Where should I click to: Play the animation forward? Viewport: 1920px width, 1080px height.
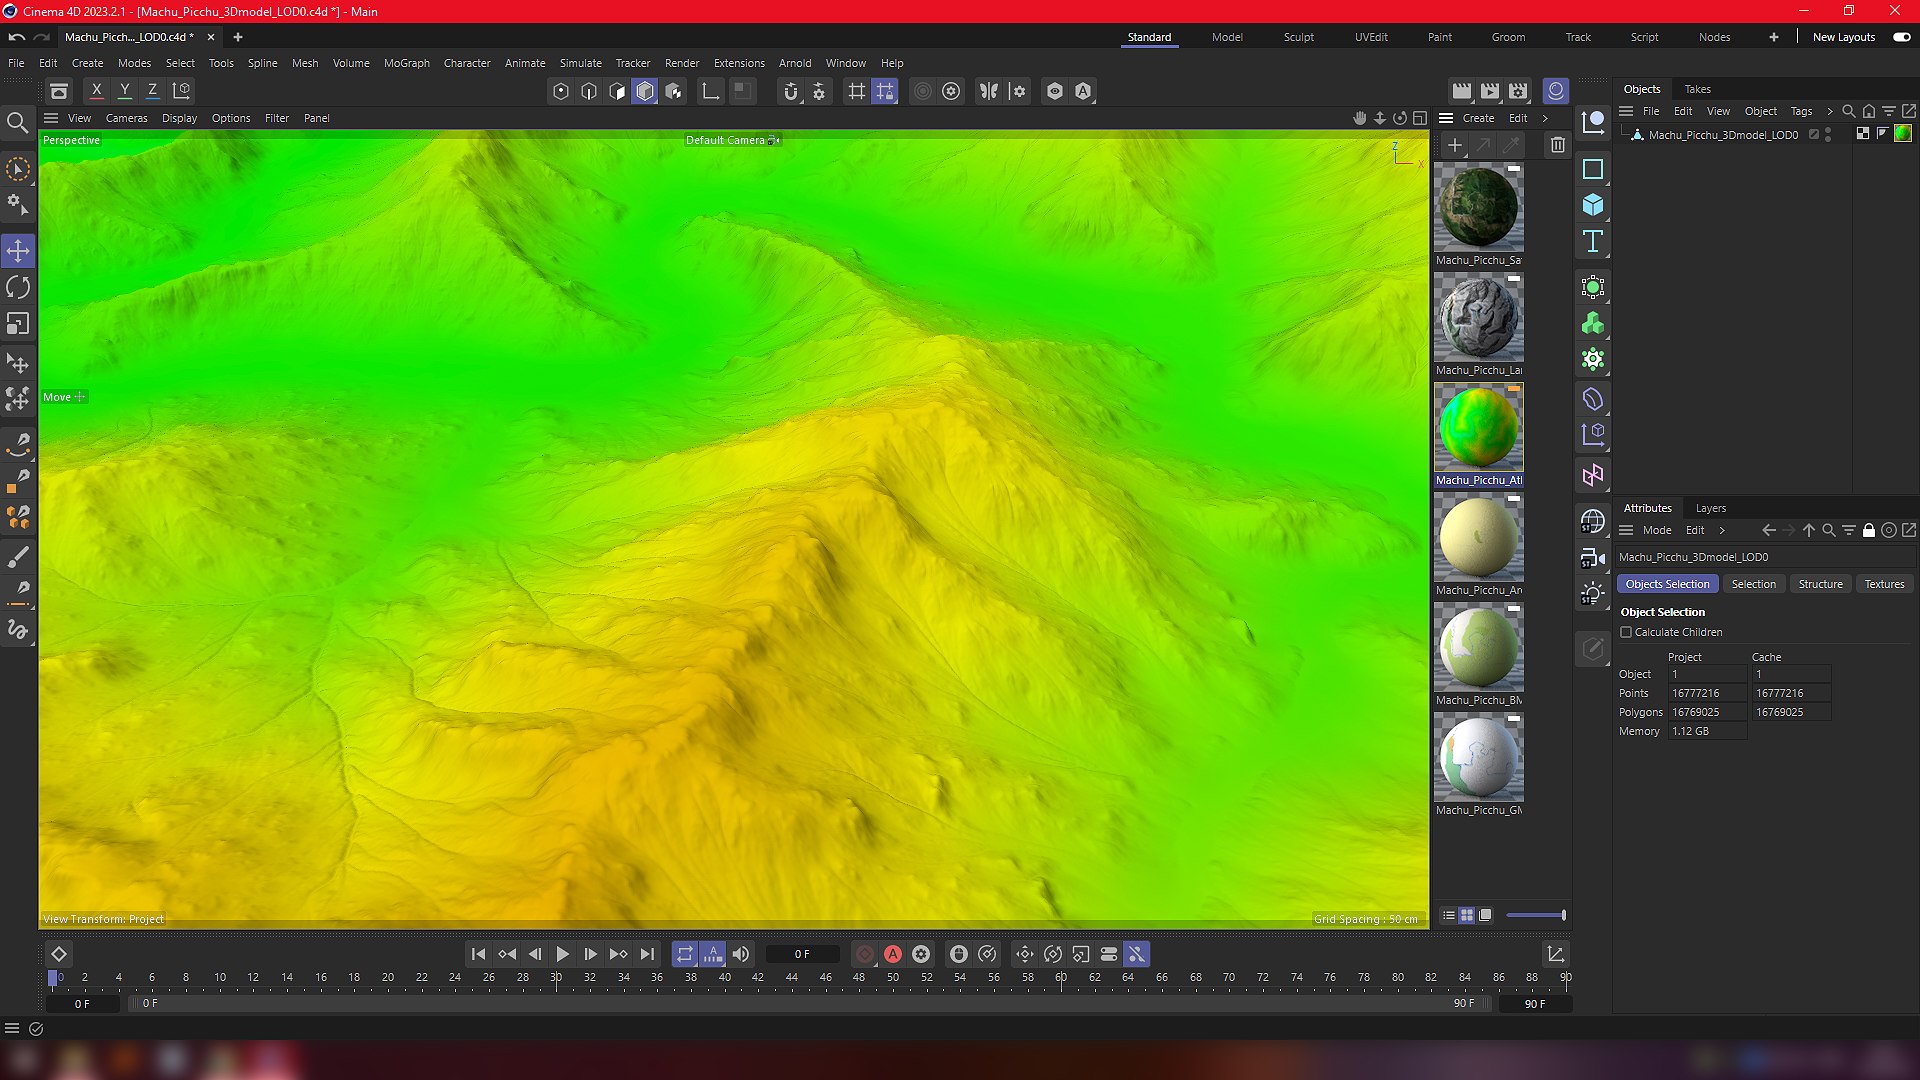coord(562,954)
